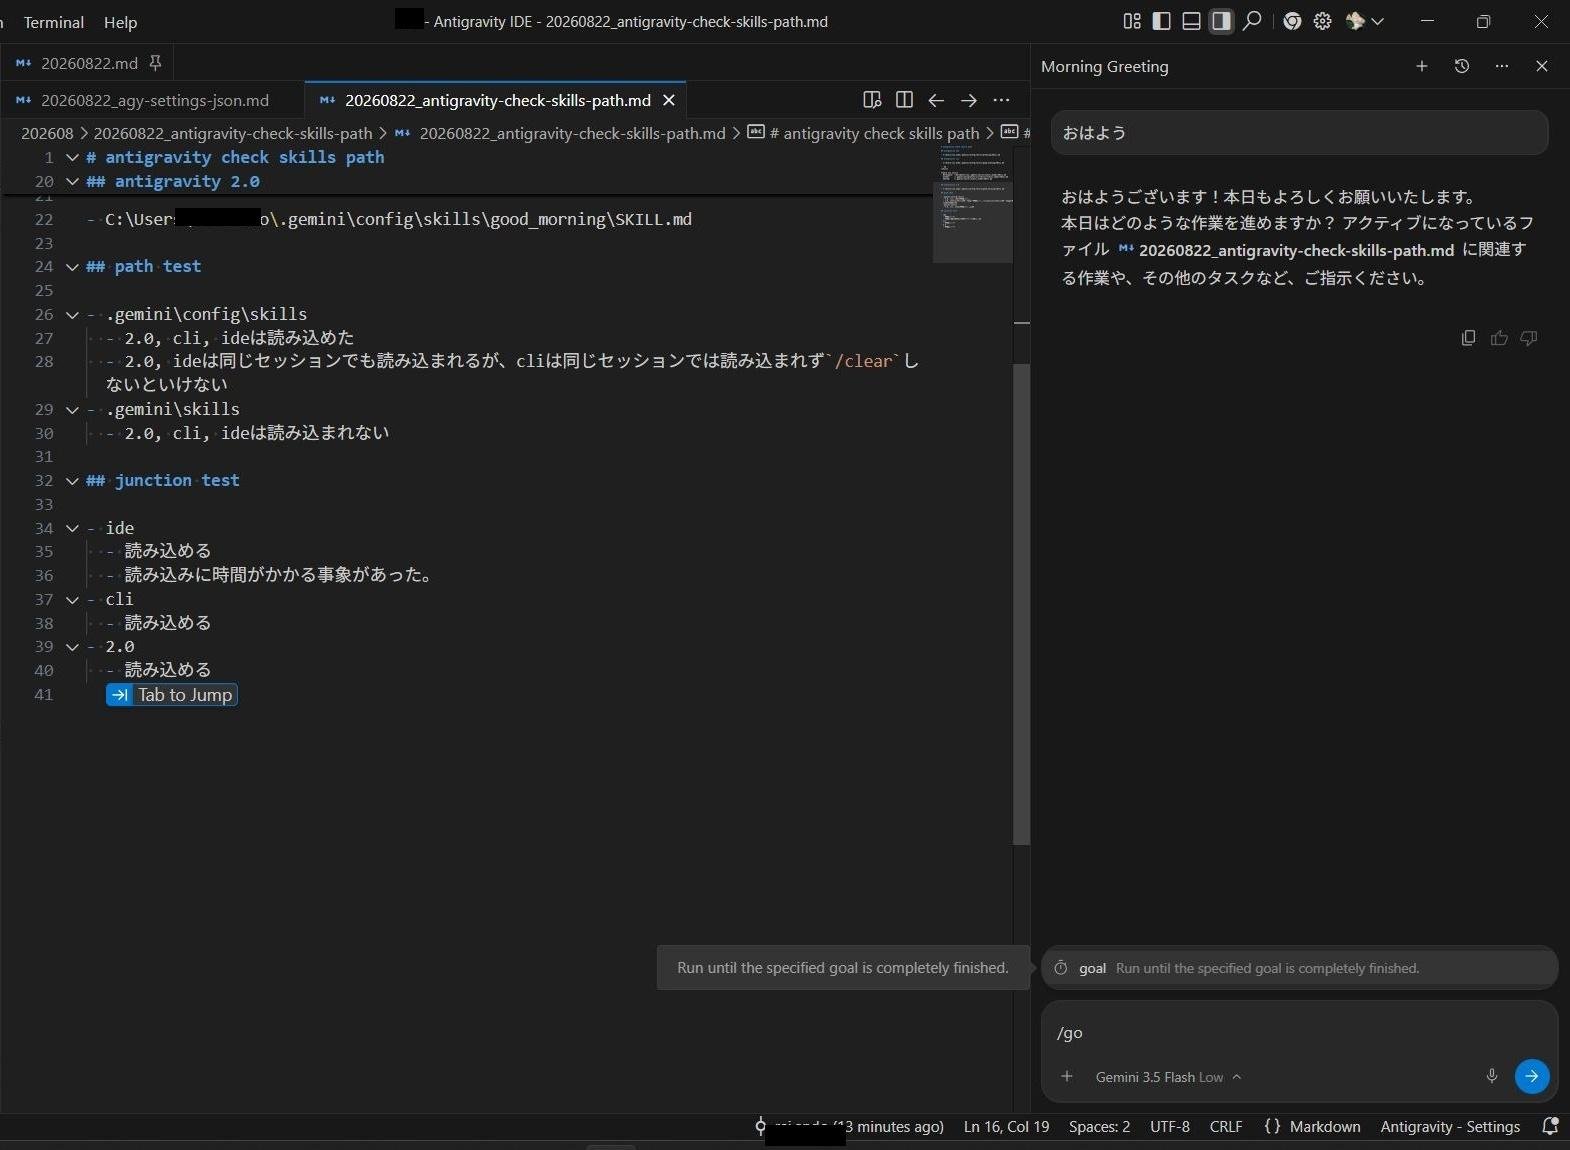Unpin the 20260822.md tab pin icon
The image size is (1570, 1150).
pyautogui.click(x=155, y=63)
